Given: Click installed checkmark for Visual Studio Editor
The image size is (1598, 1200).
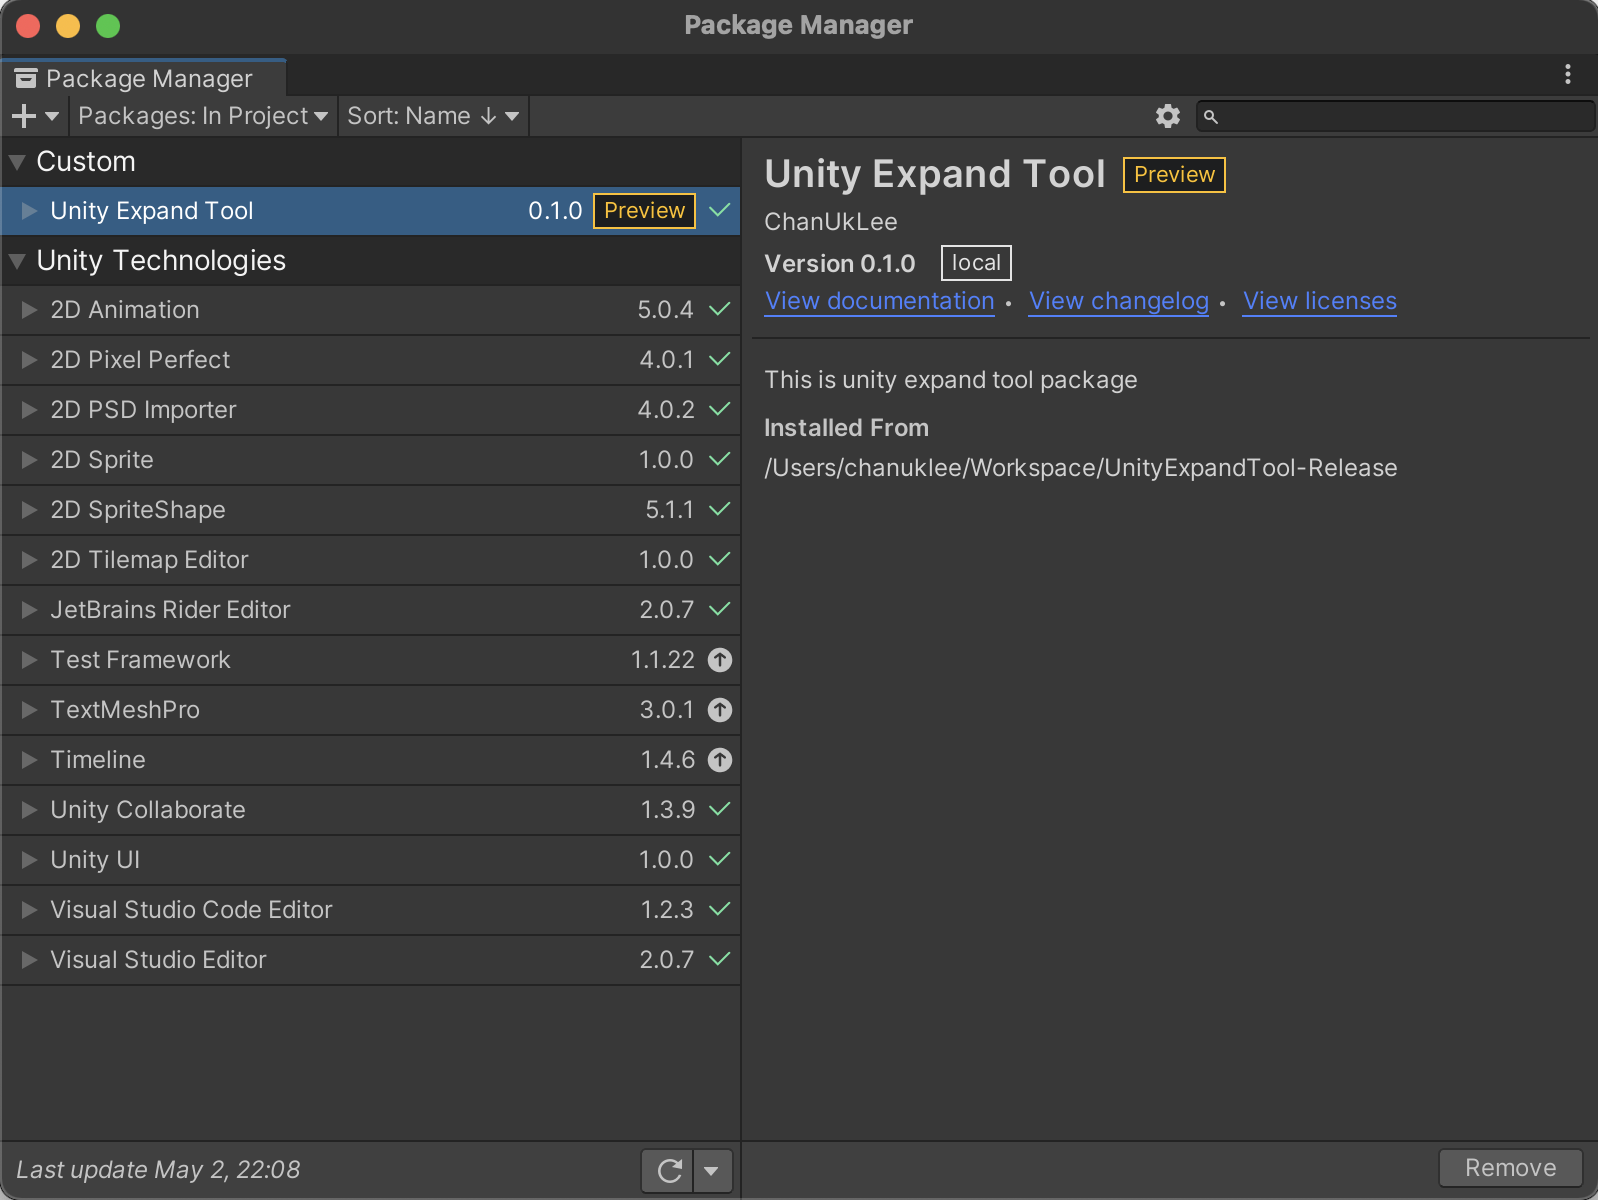Looking at the screenshot, I should 719,959.
